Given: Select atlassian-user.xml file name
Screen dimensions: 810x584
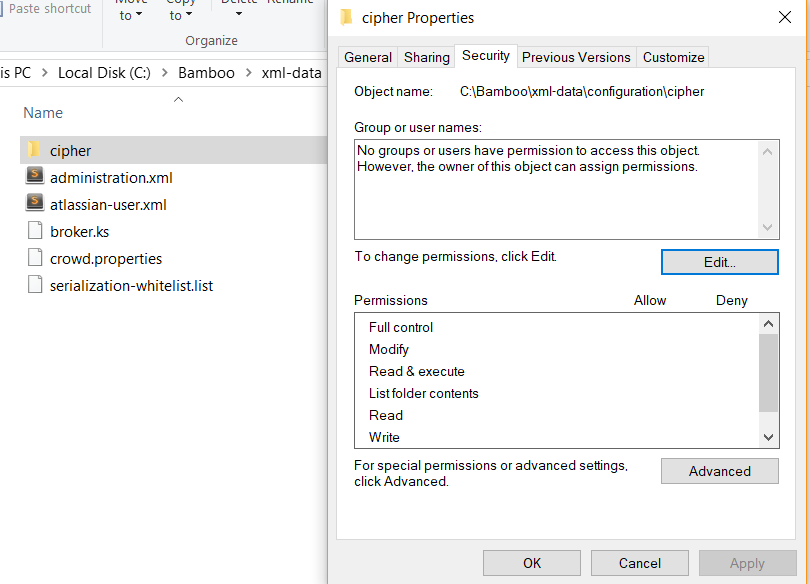Looking at the screenshot, I should pyautogui.click(x=108, y=204).
